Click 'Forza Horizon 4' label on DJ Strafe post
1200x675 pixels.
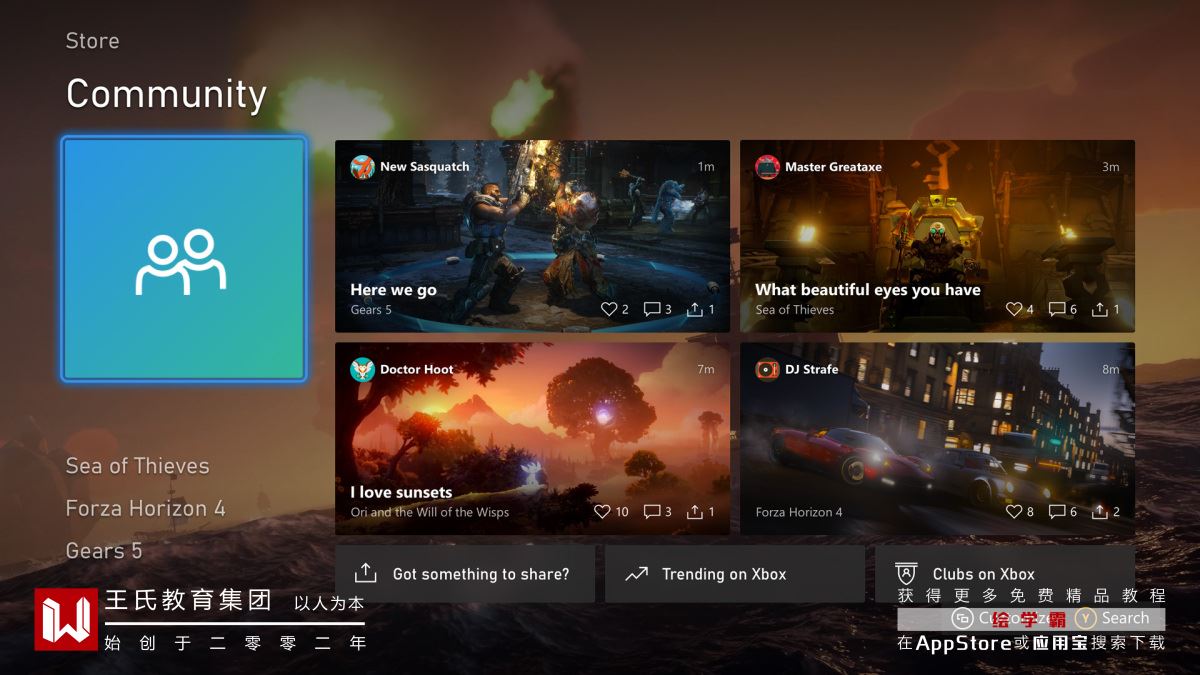coord(799,512)
